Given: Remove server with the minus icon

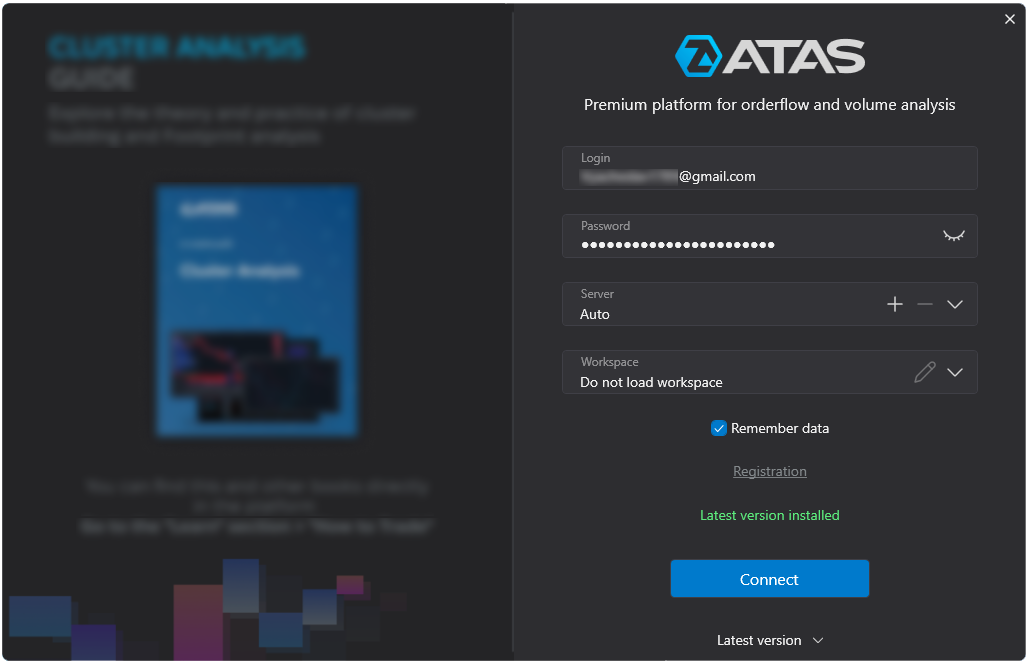Looking at the screenshot, I should (x=925, y=304).
